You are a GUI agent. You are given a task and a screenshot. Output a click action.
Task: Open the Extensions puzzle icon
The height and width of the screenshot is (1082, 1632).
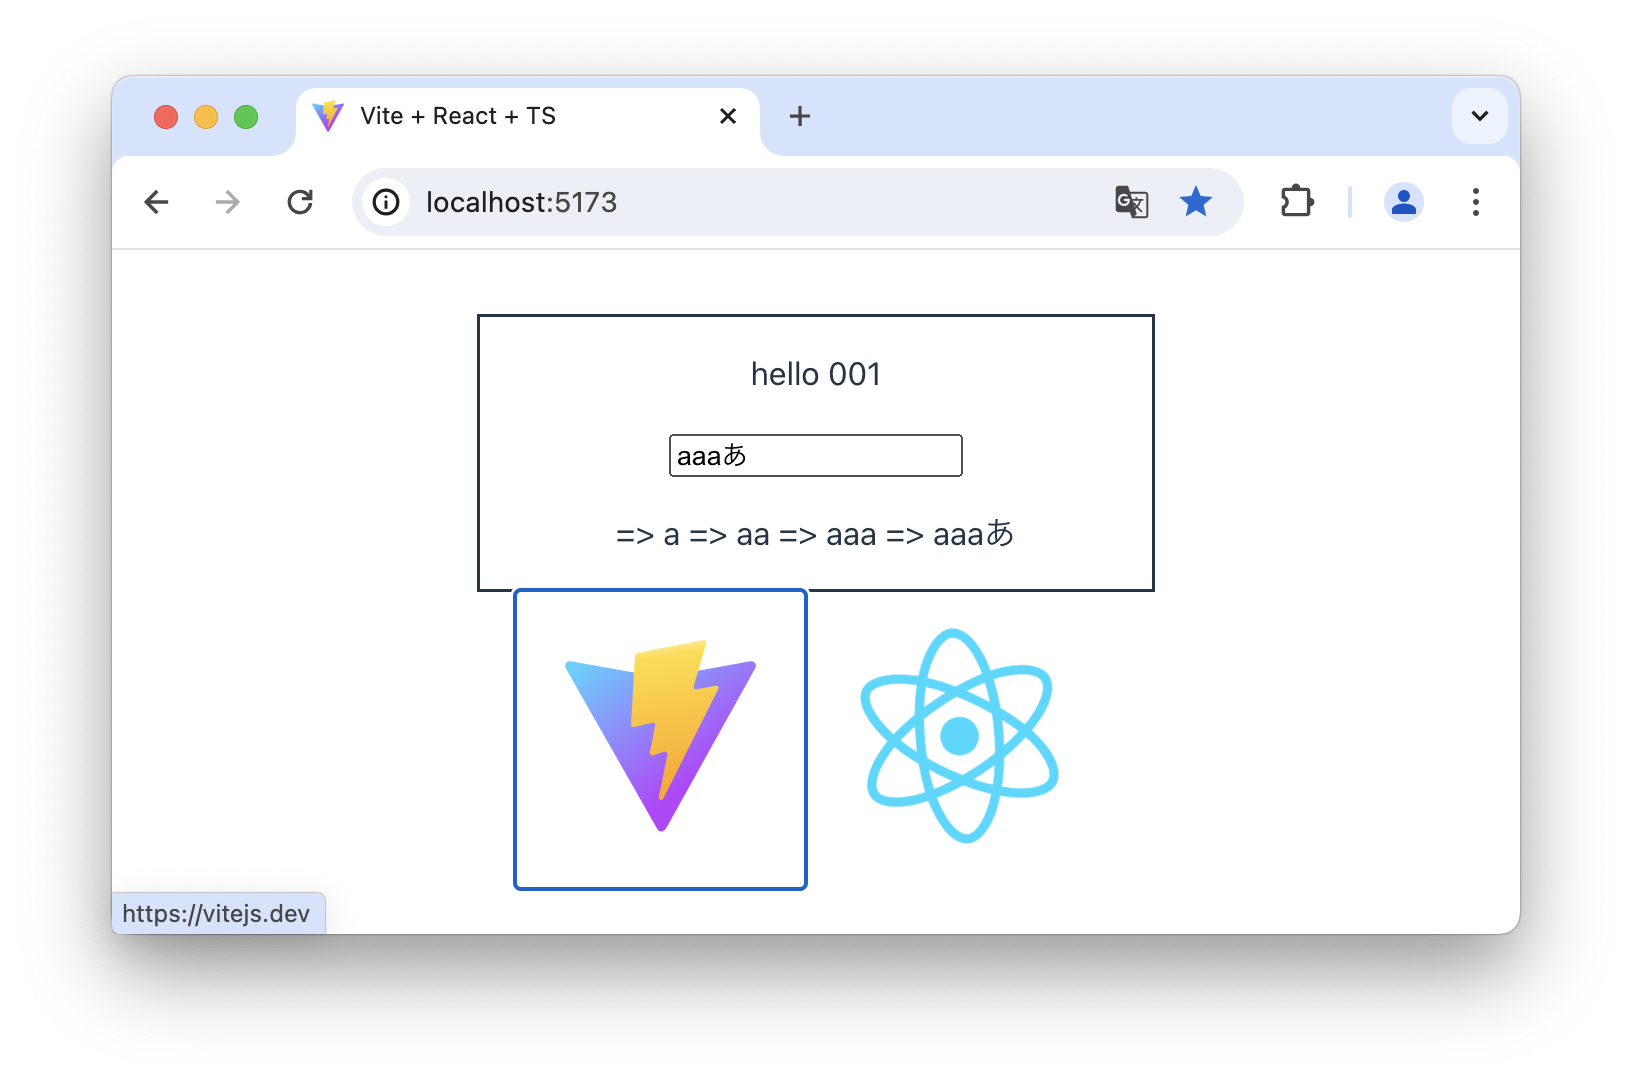point(1297,202)
